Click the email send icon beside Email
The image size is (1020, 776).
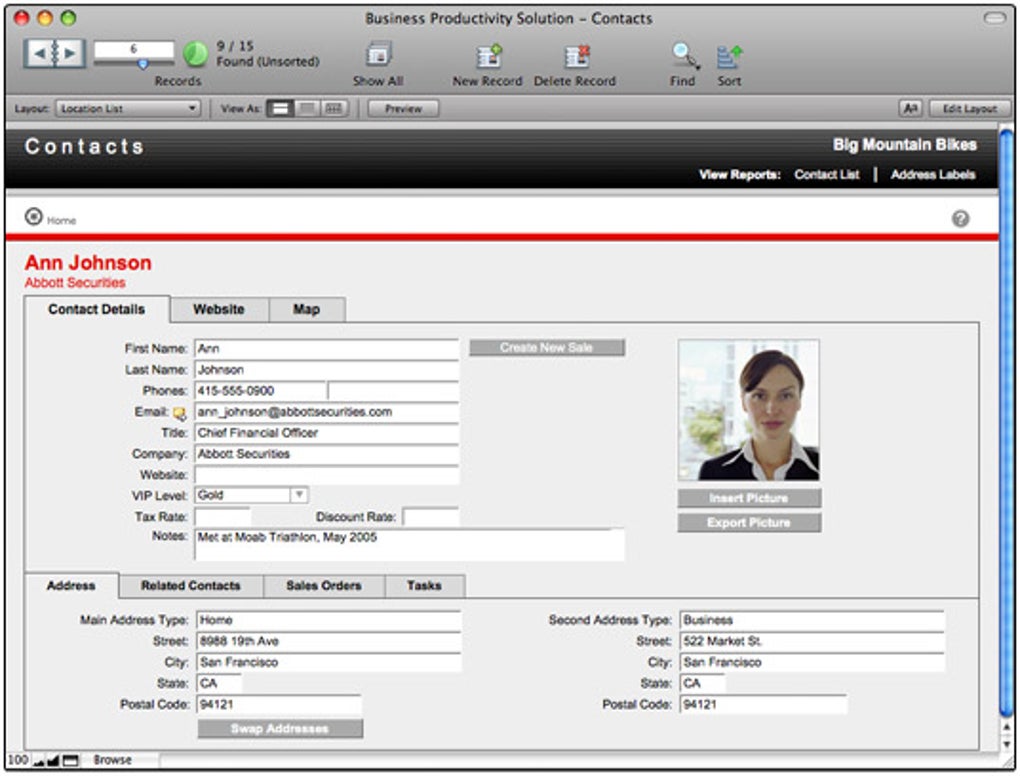click(180, 412)
